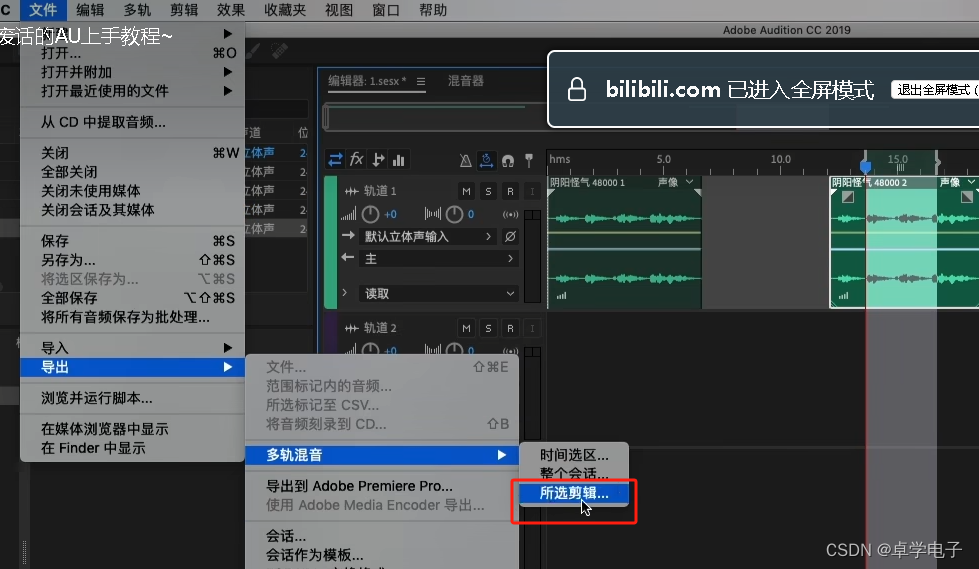The height and width of the screenshot is (569, 979).
Task: Select 从 CD 中提取音频... menu item
Action: [x=132, y=122]
